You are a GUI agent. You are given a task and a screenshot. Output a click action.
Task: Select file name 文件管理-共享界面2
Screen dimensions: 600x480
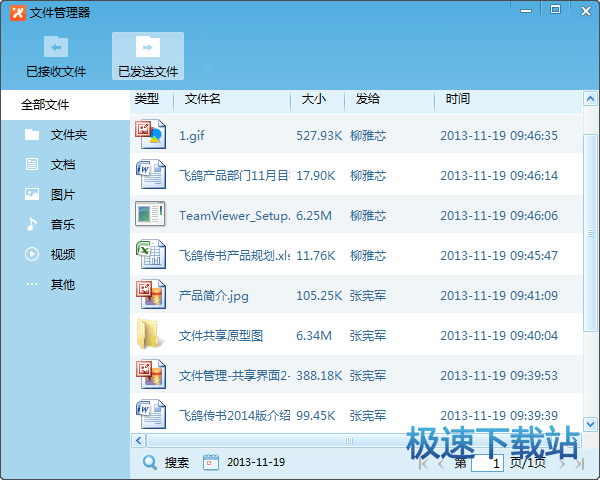click(x=235, y=376)
